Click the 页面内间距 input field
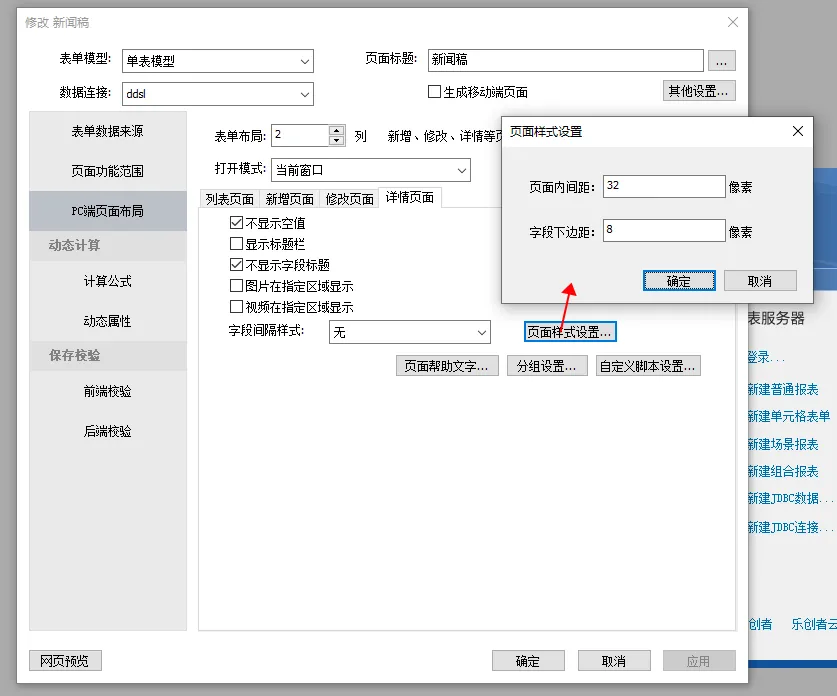837x696 pixels. (x=663, y=187)
